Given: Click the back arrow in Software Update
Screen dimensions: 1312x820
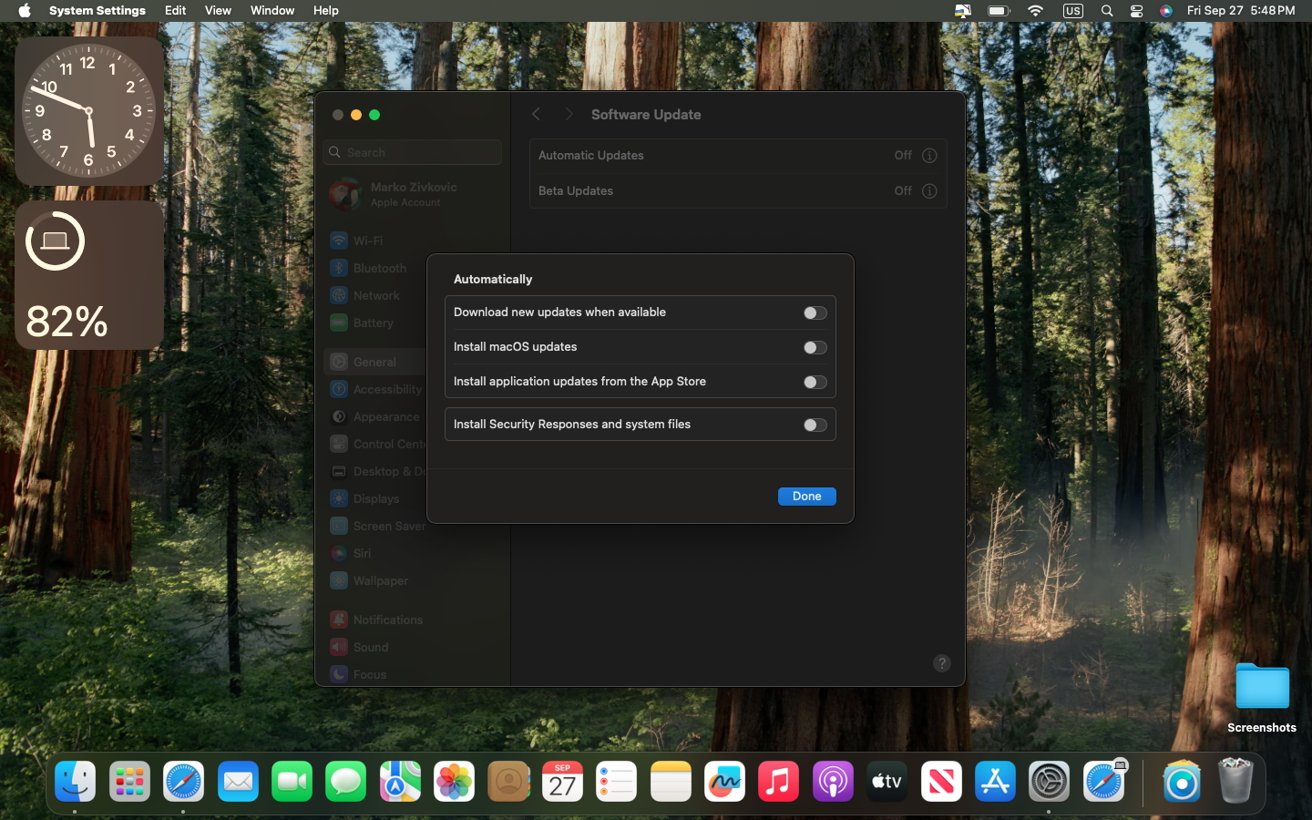Looking at the screenshot, I should (x=536, y=114).
